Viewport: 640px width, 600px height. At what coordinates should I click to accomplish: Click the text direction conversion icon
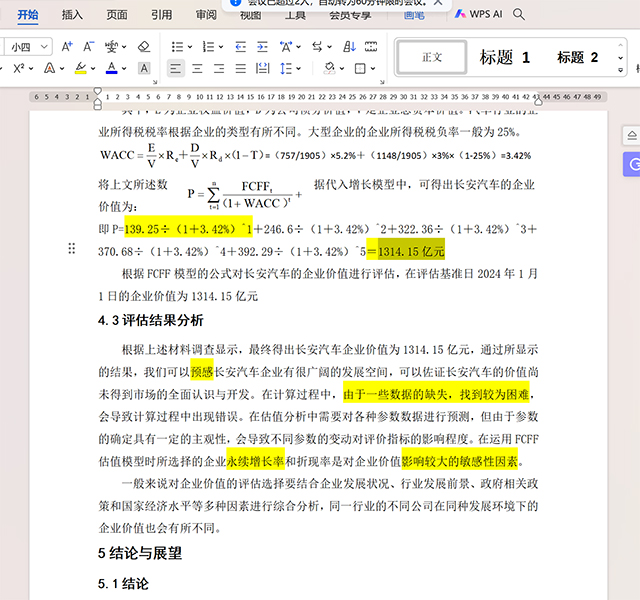coord(317,47)
